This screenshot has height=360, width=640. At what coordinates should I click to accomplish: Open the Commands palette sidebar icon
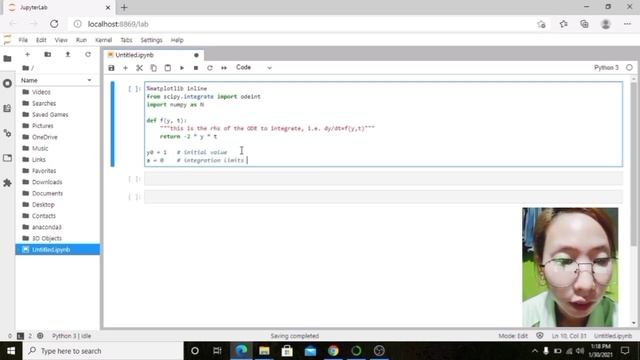tap(7, 108)
